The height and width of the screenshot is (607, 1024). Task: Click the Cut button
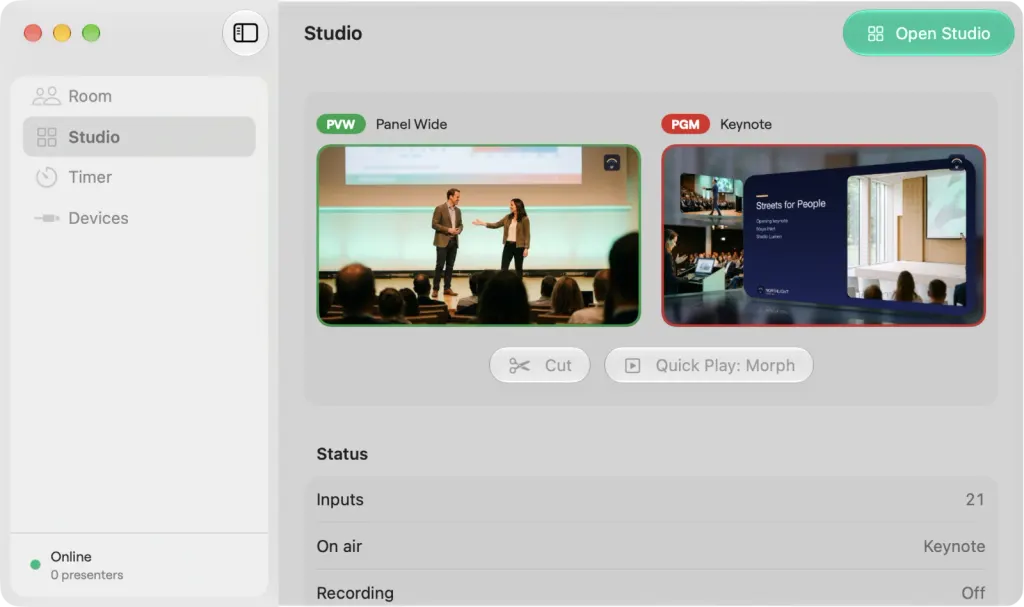click(x=539, y=365)
